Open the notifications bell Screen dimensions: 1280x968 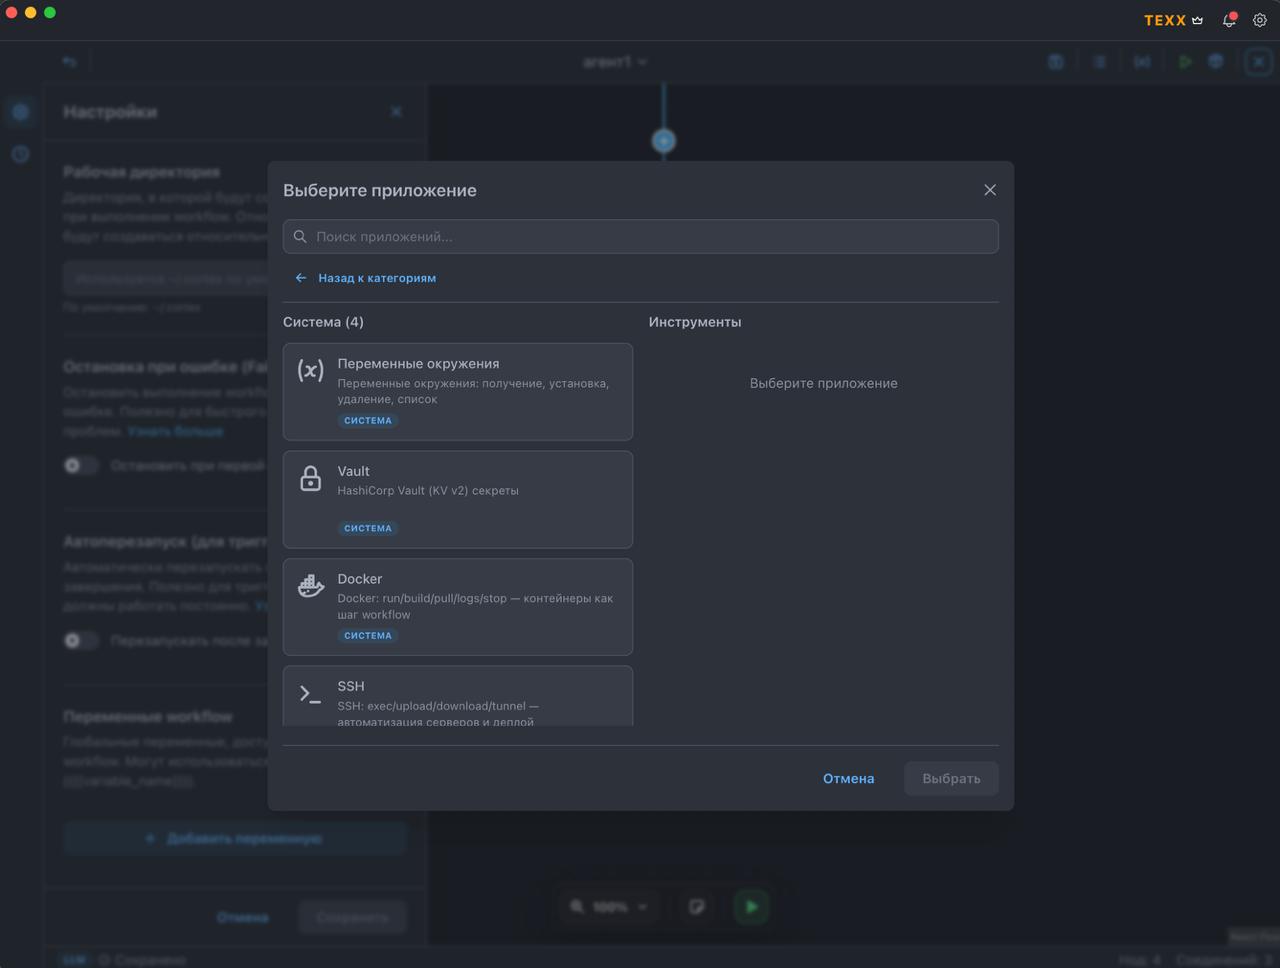1229,20
